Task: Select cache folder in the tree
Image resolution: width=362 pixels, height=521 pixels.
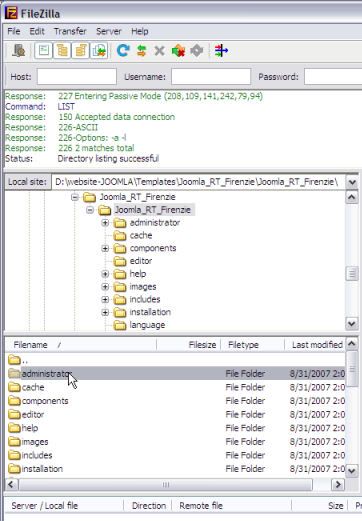Action: pos(141,235)
